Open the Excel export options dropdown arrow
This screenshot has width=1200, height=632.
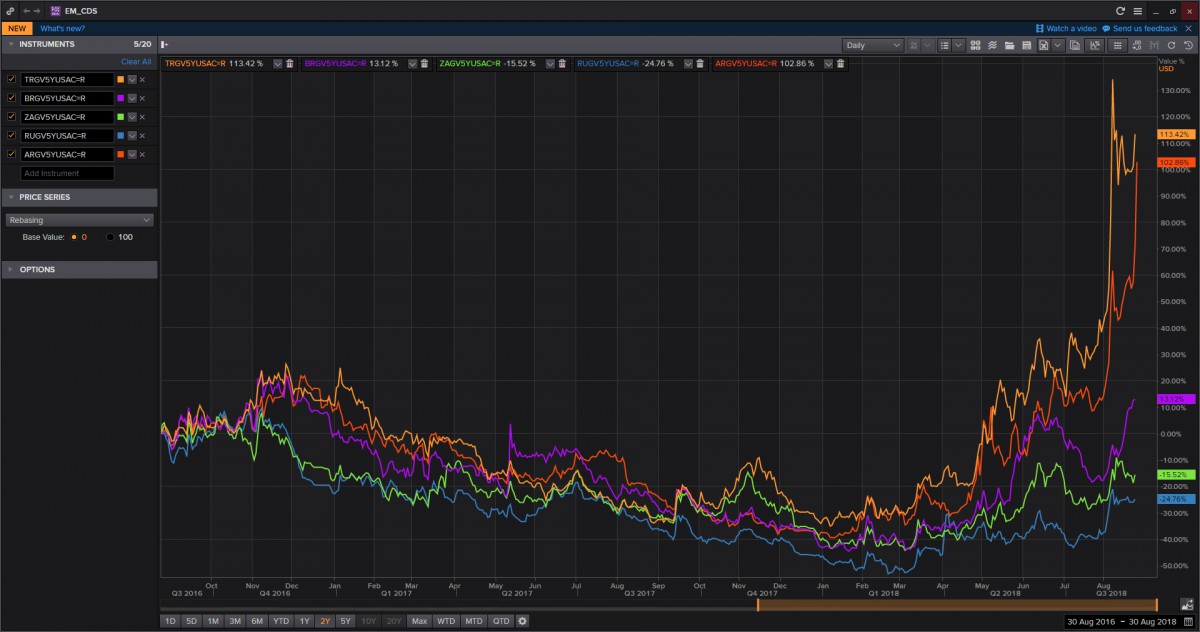1057,45
